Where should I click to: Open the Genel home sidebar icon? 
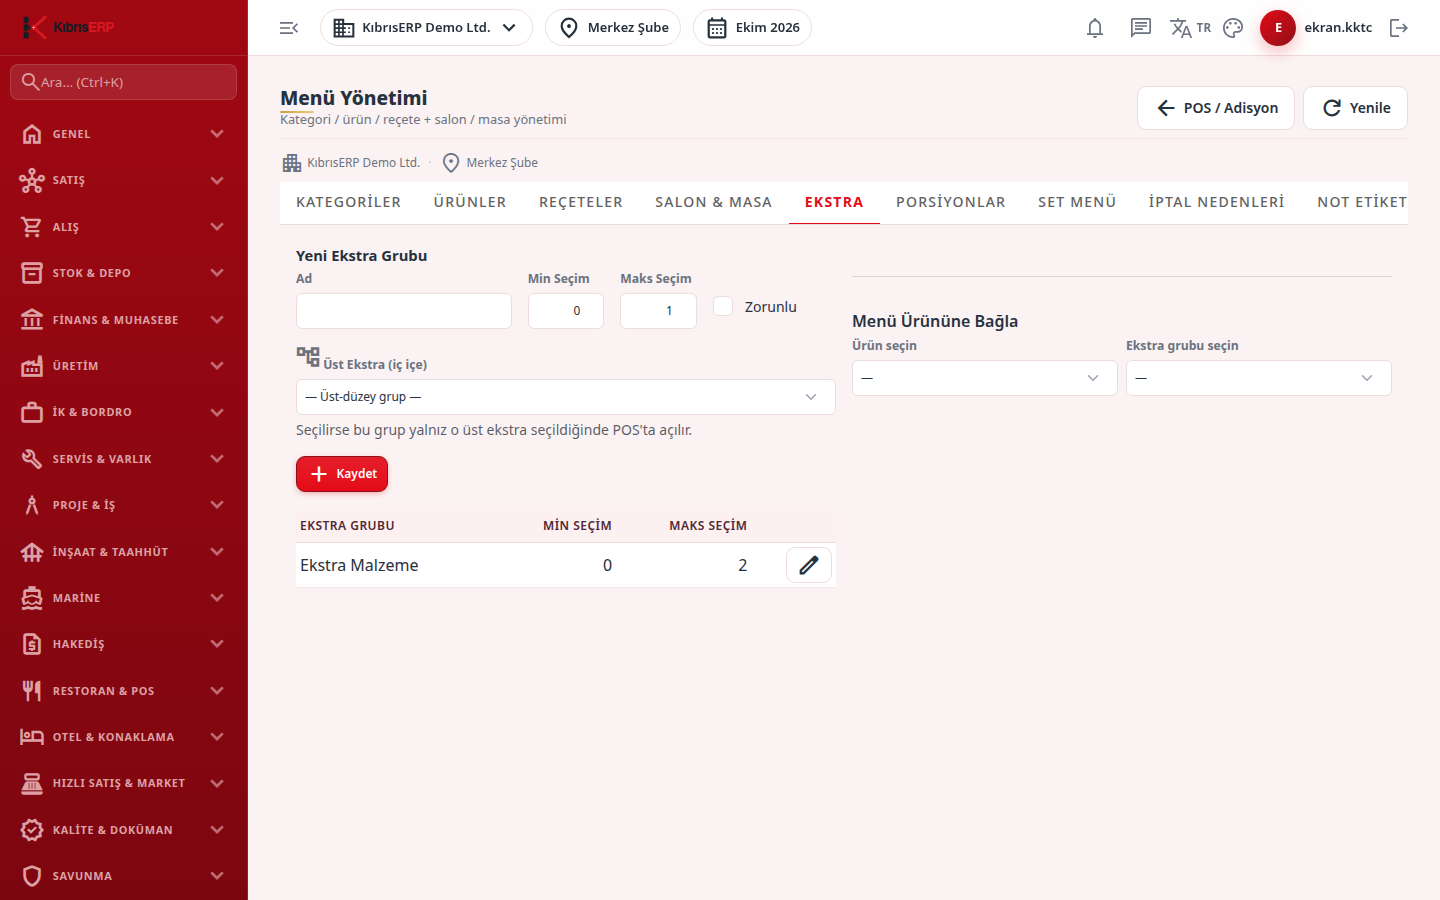tap(32, 134)
